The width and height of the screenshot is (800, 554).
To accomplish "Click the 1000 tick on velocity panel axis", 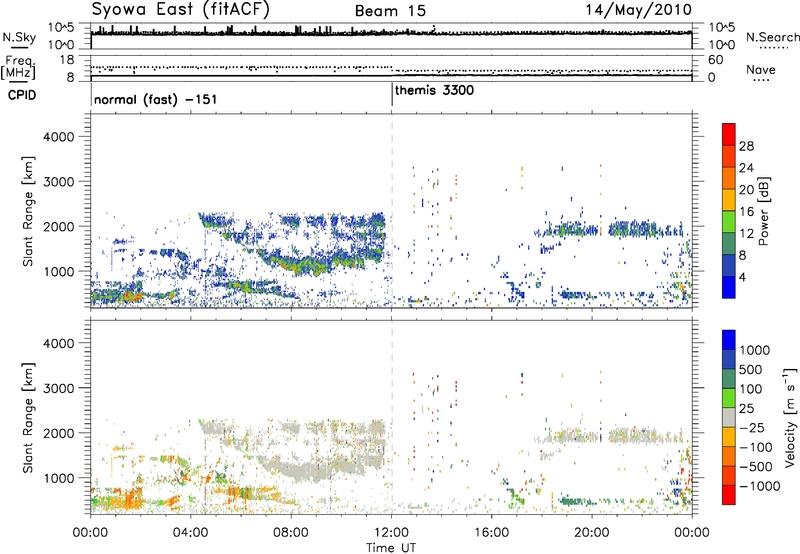I will [58, 478].
